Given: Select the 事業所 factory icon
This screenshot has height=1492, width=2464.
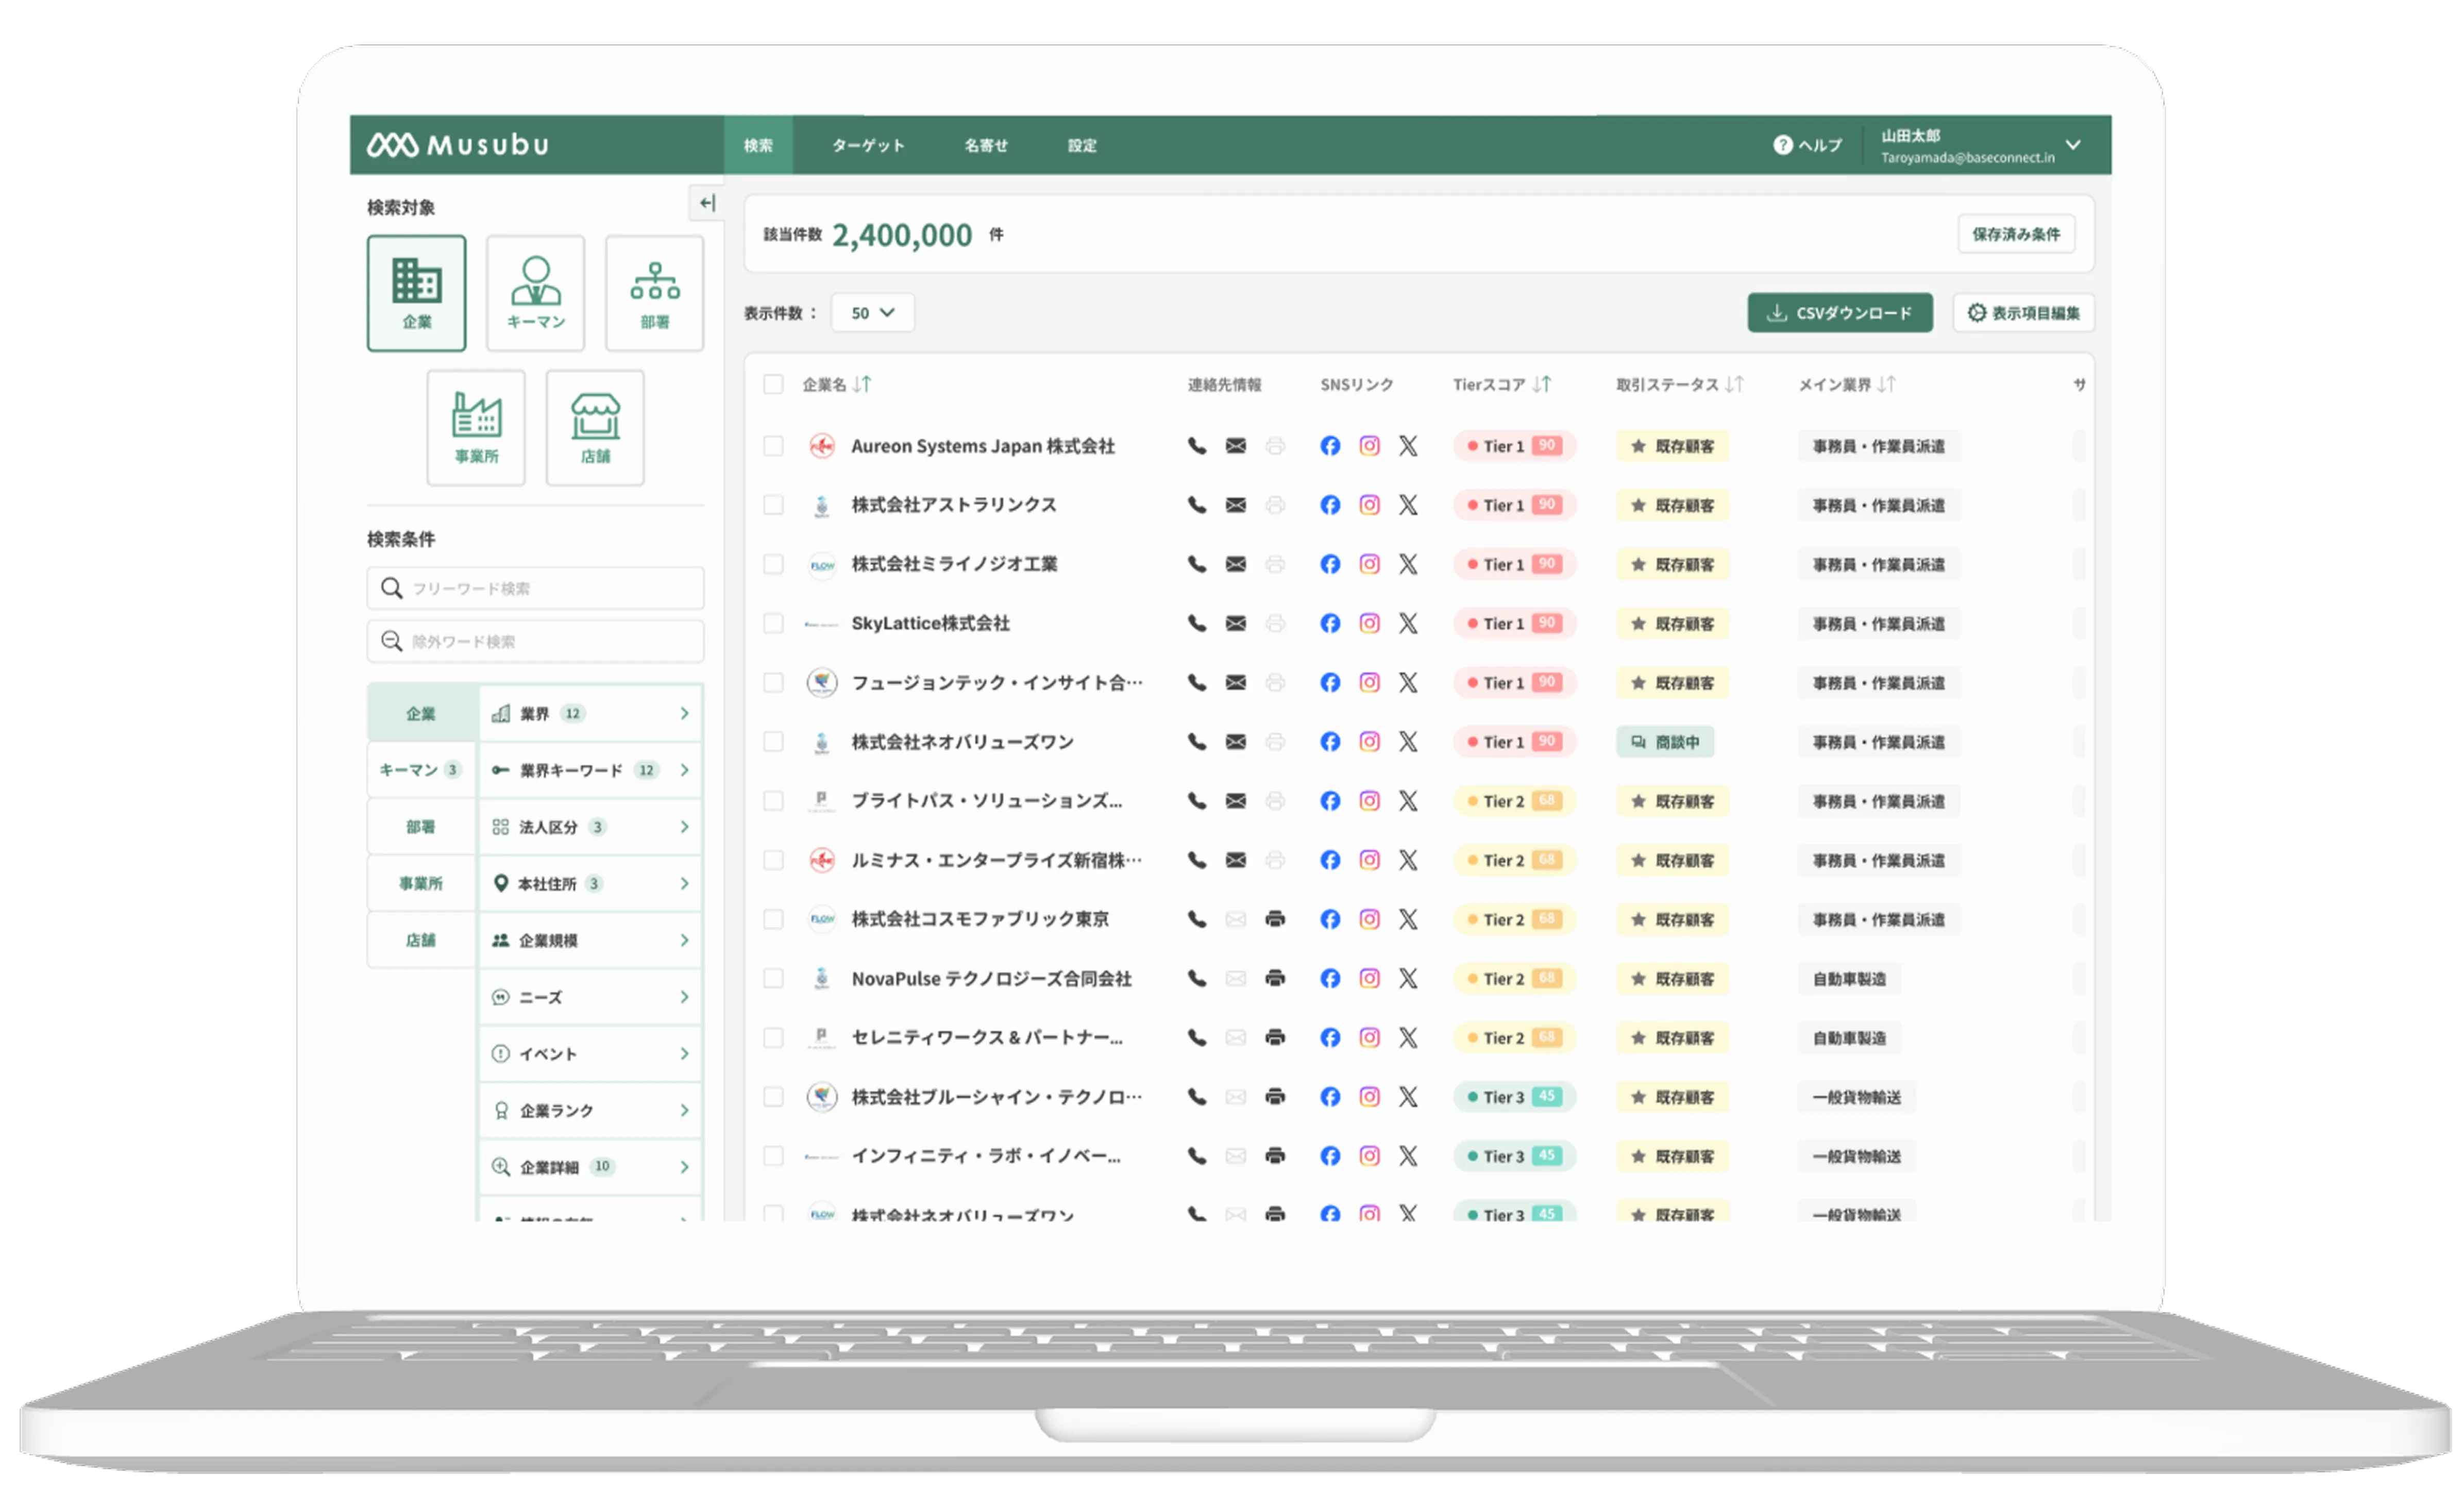Looking at the screenshot, I should 476,427.
